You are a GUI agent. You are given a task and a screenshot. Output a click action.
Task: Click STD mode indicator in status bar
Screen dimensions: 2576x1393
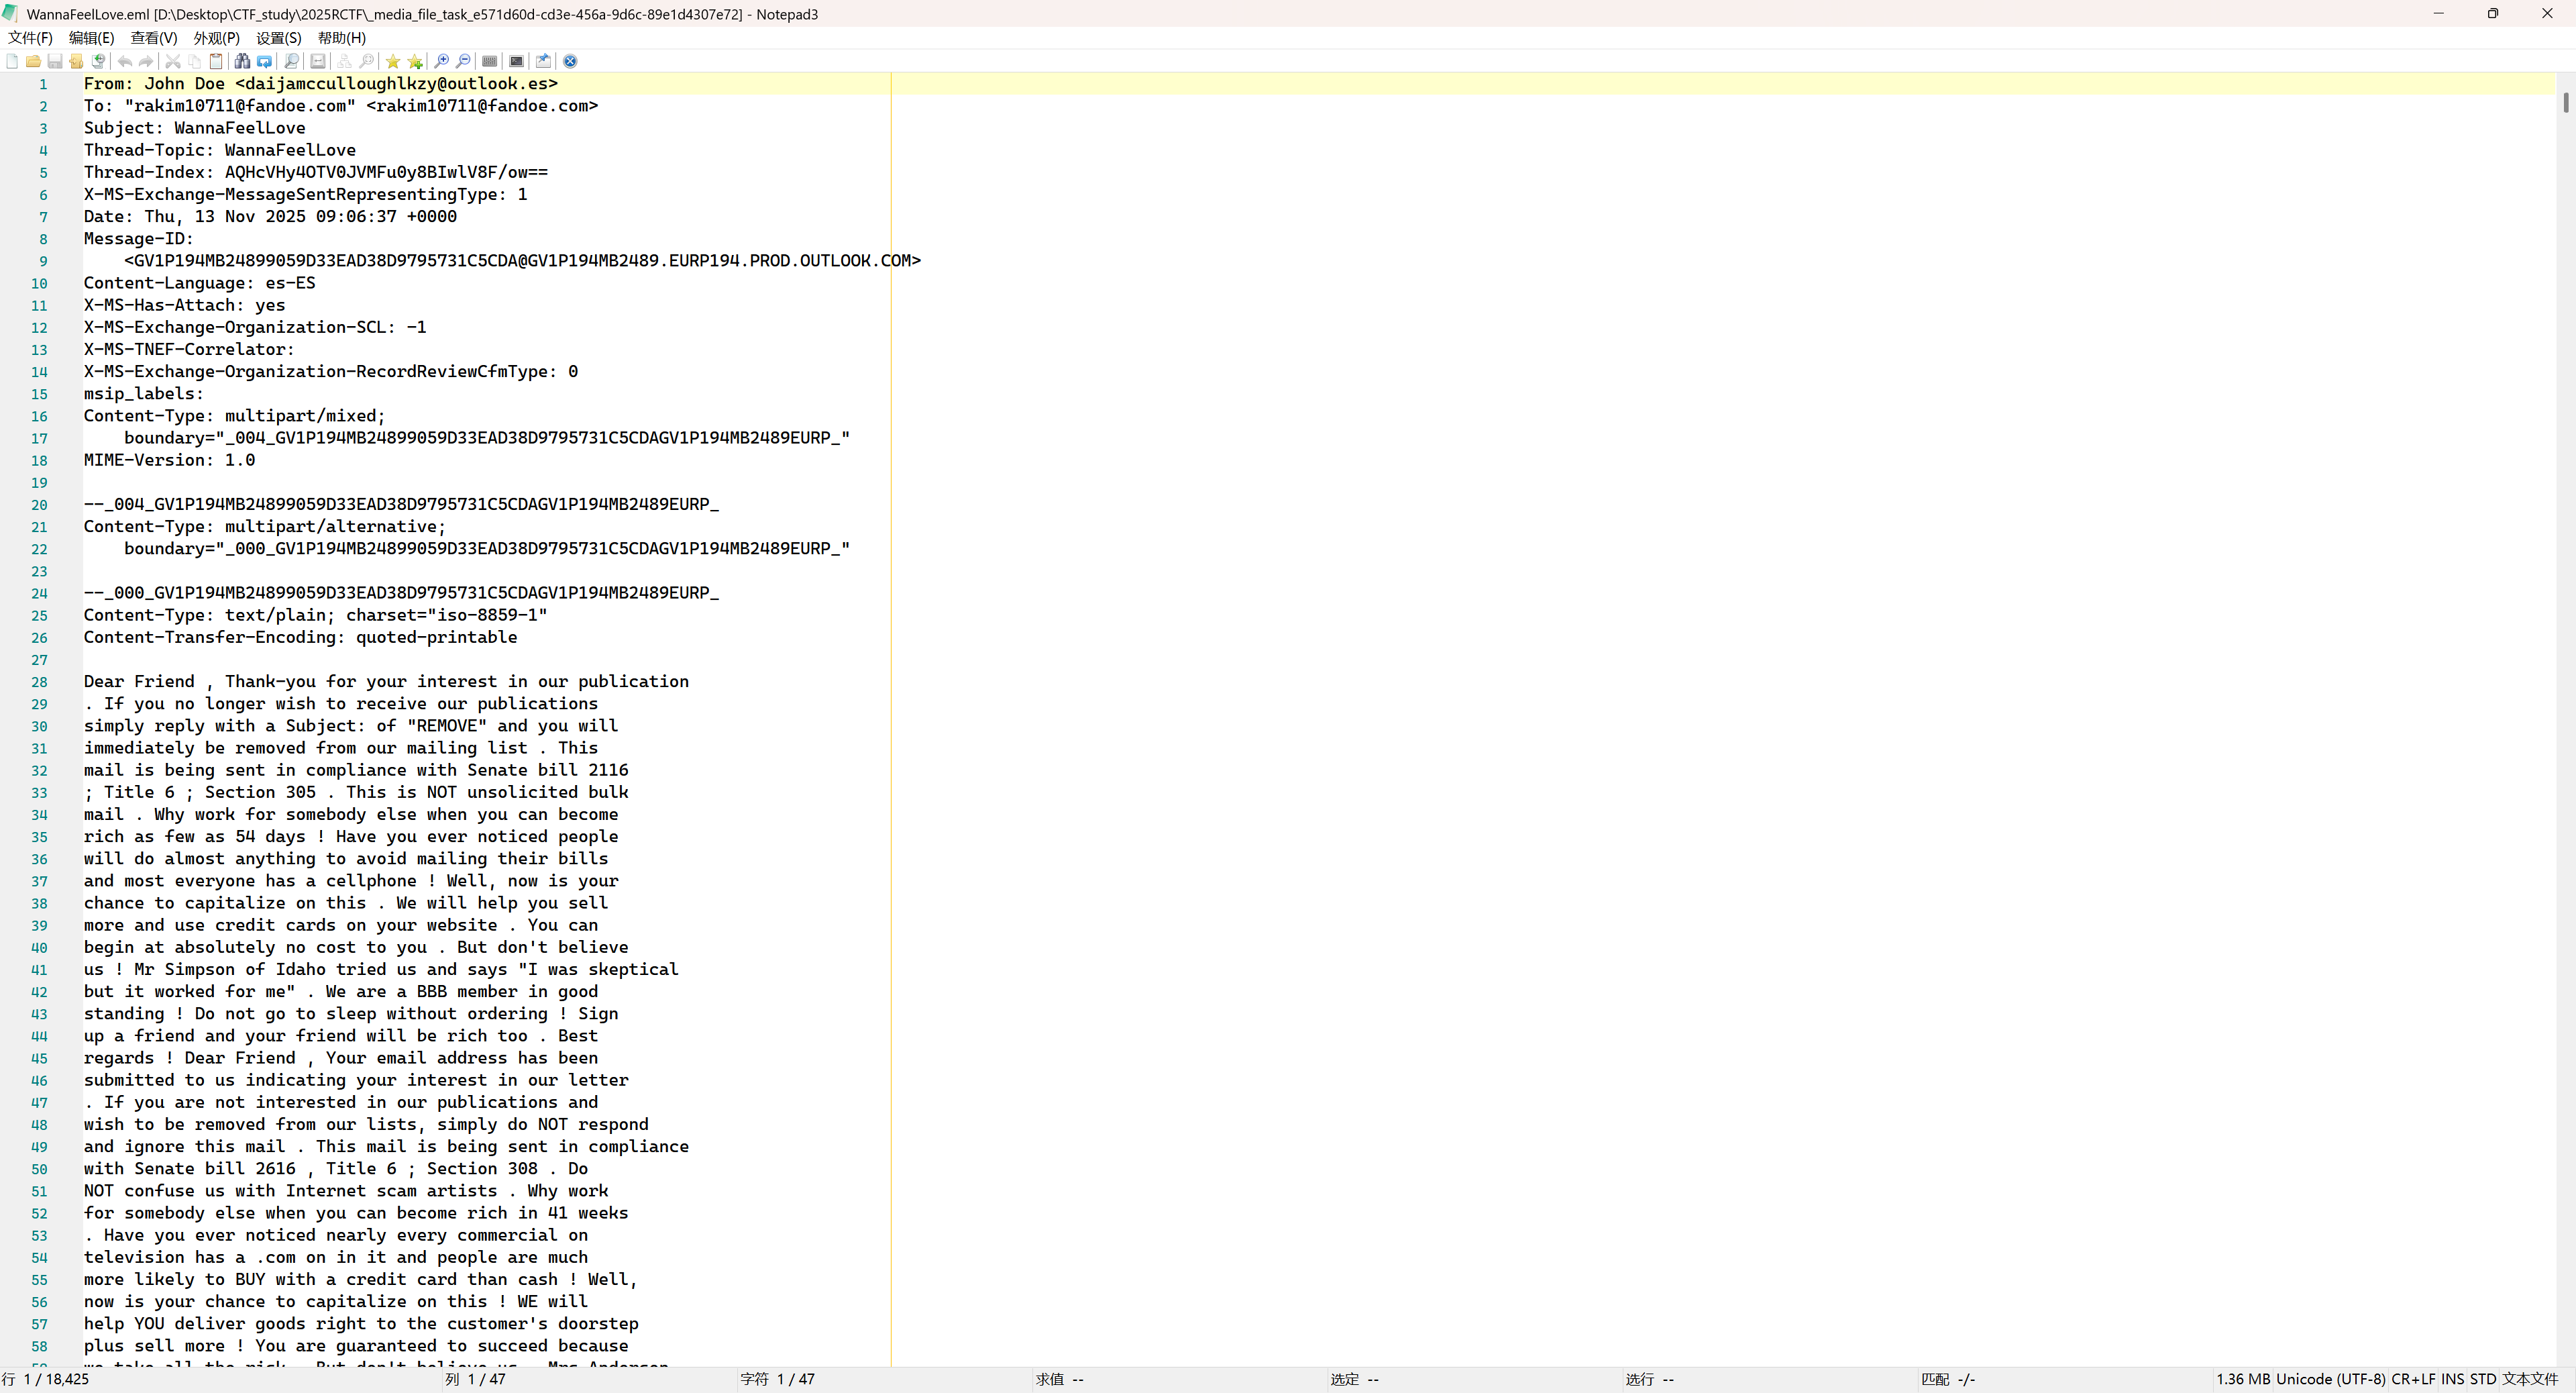click(x=2483, y=1379)
